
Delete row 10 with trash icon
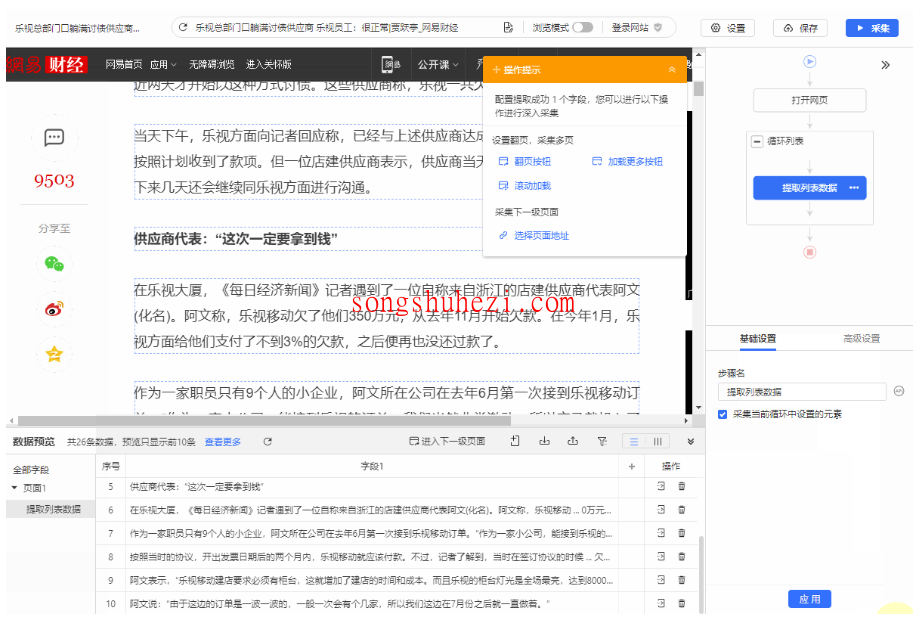pos(682,603)
